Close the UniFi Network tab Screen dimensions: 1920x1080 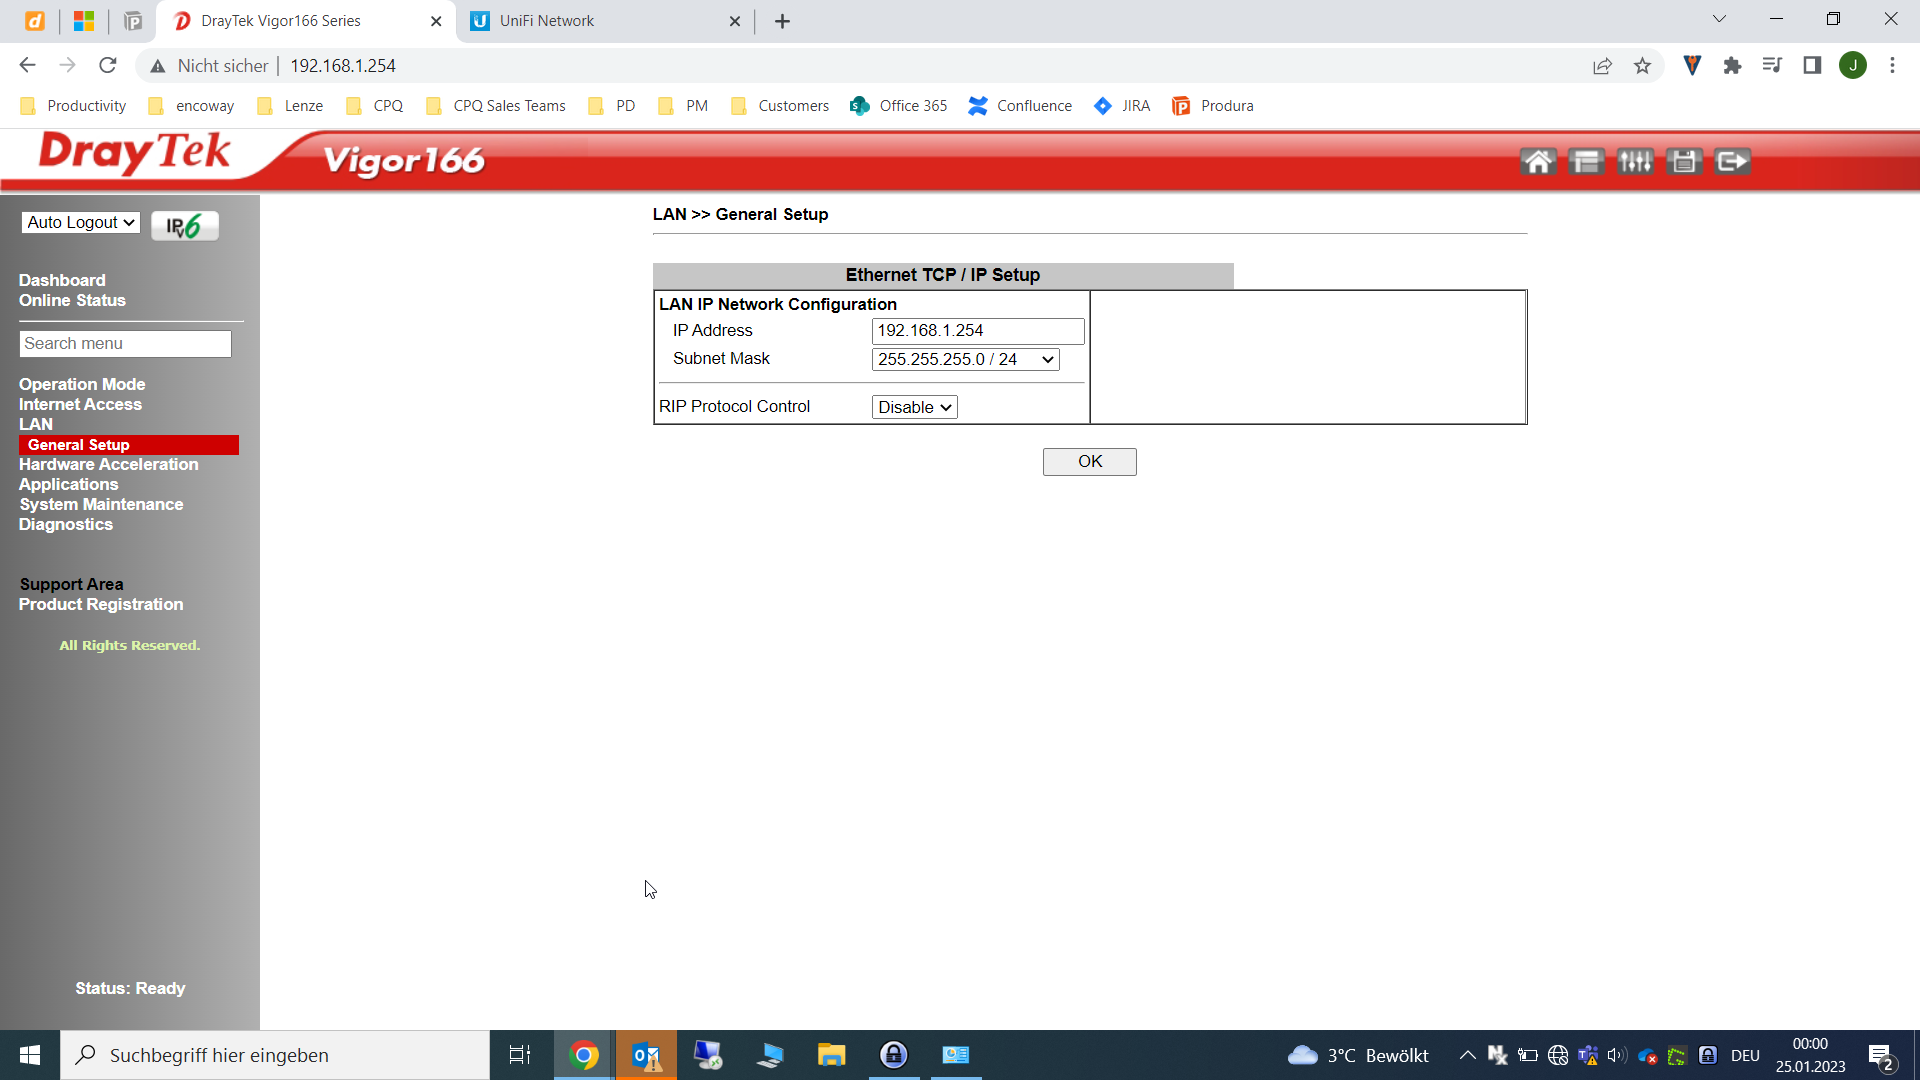pos(735,21)
